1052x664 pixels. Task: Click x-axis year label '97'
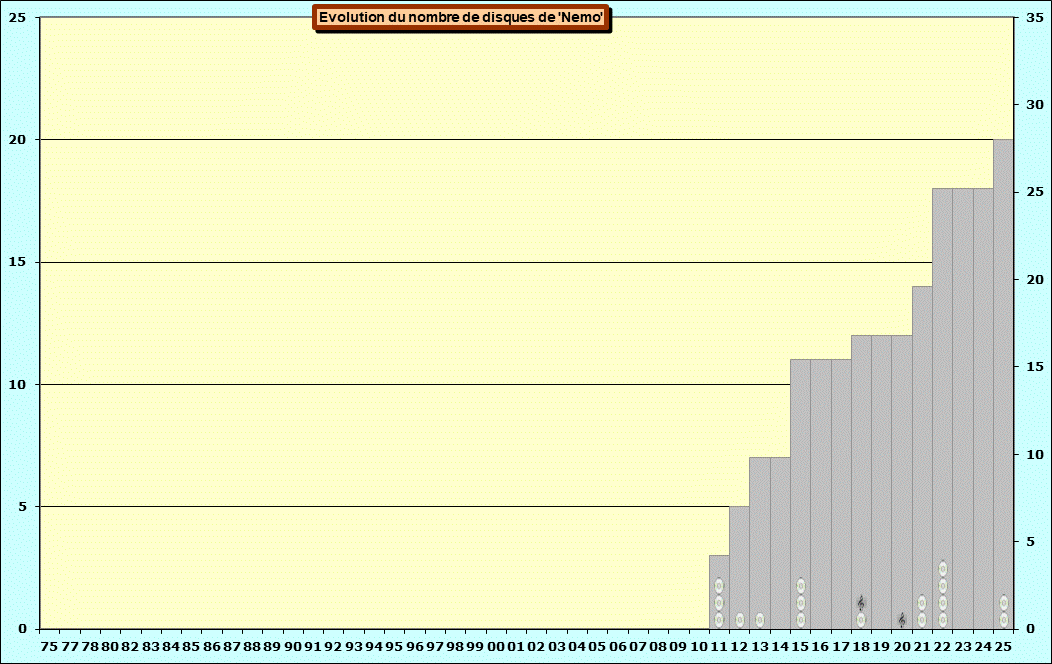click(435, 647)
